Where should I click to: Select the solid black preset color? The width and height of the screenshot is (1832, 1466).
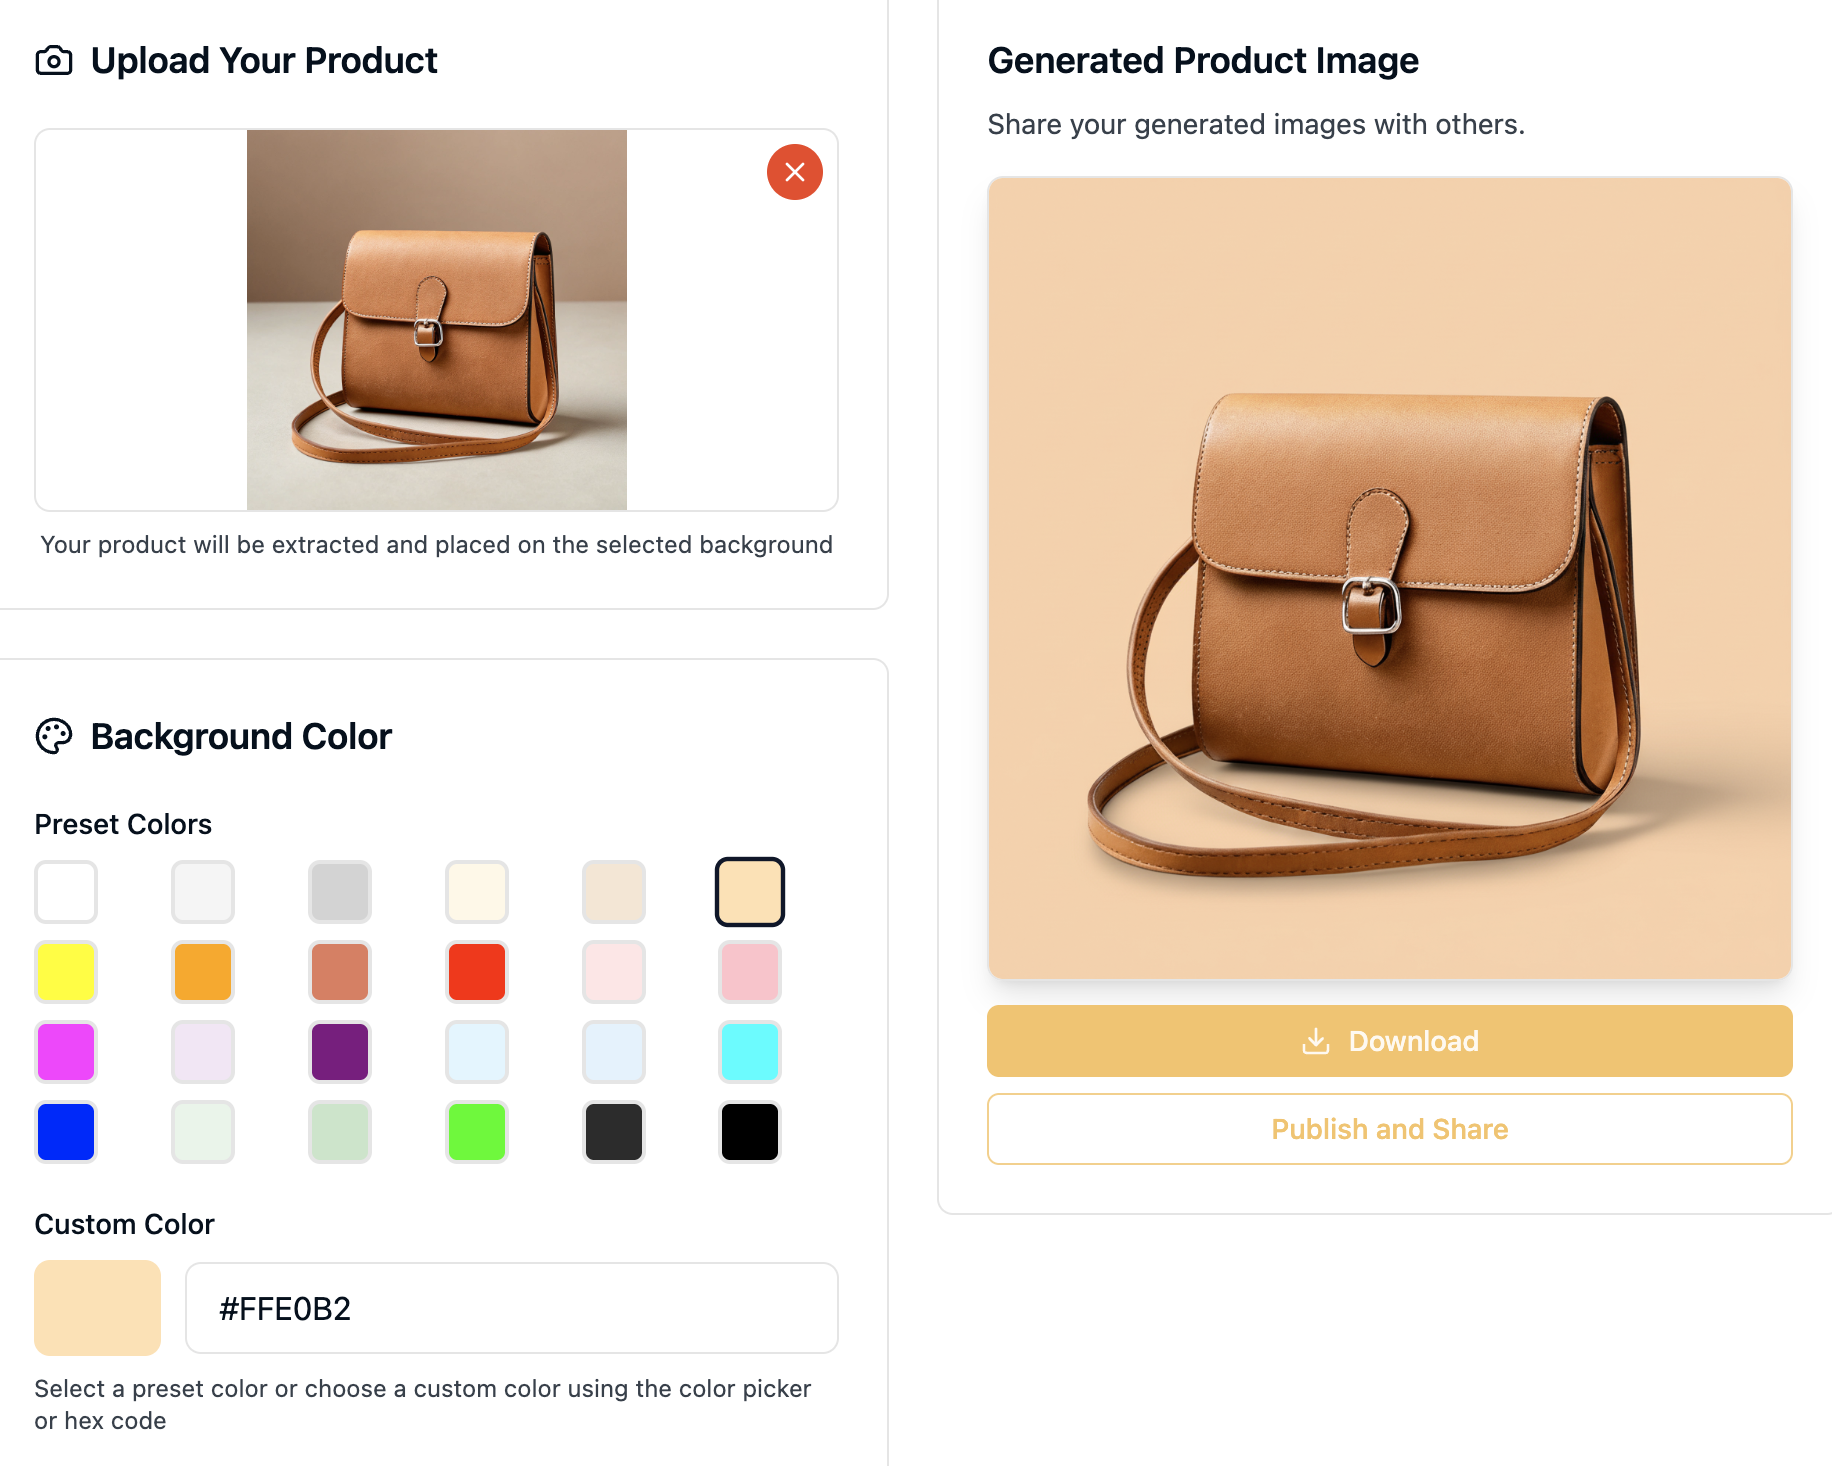point(749,1131)
